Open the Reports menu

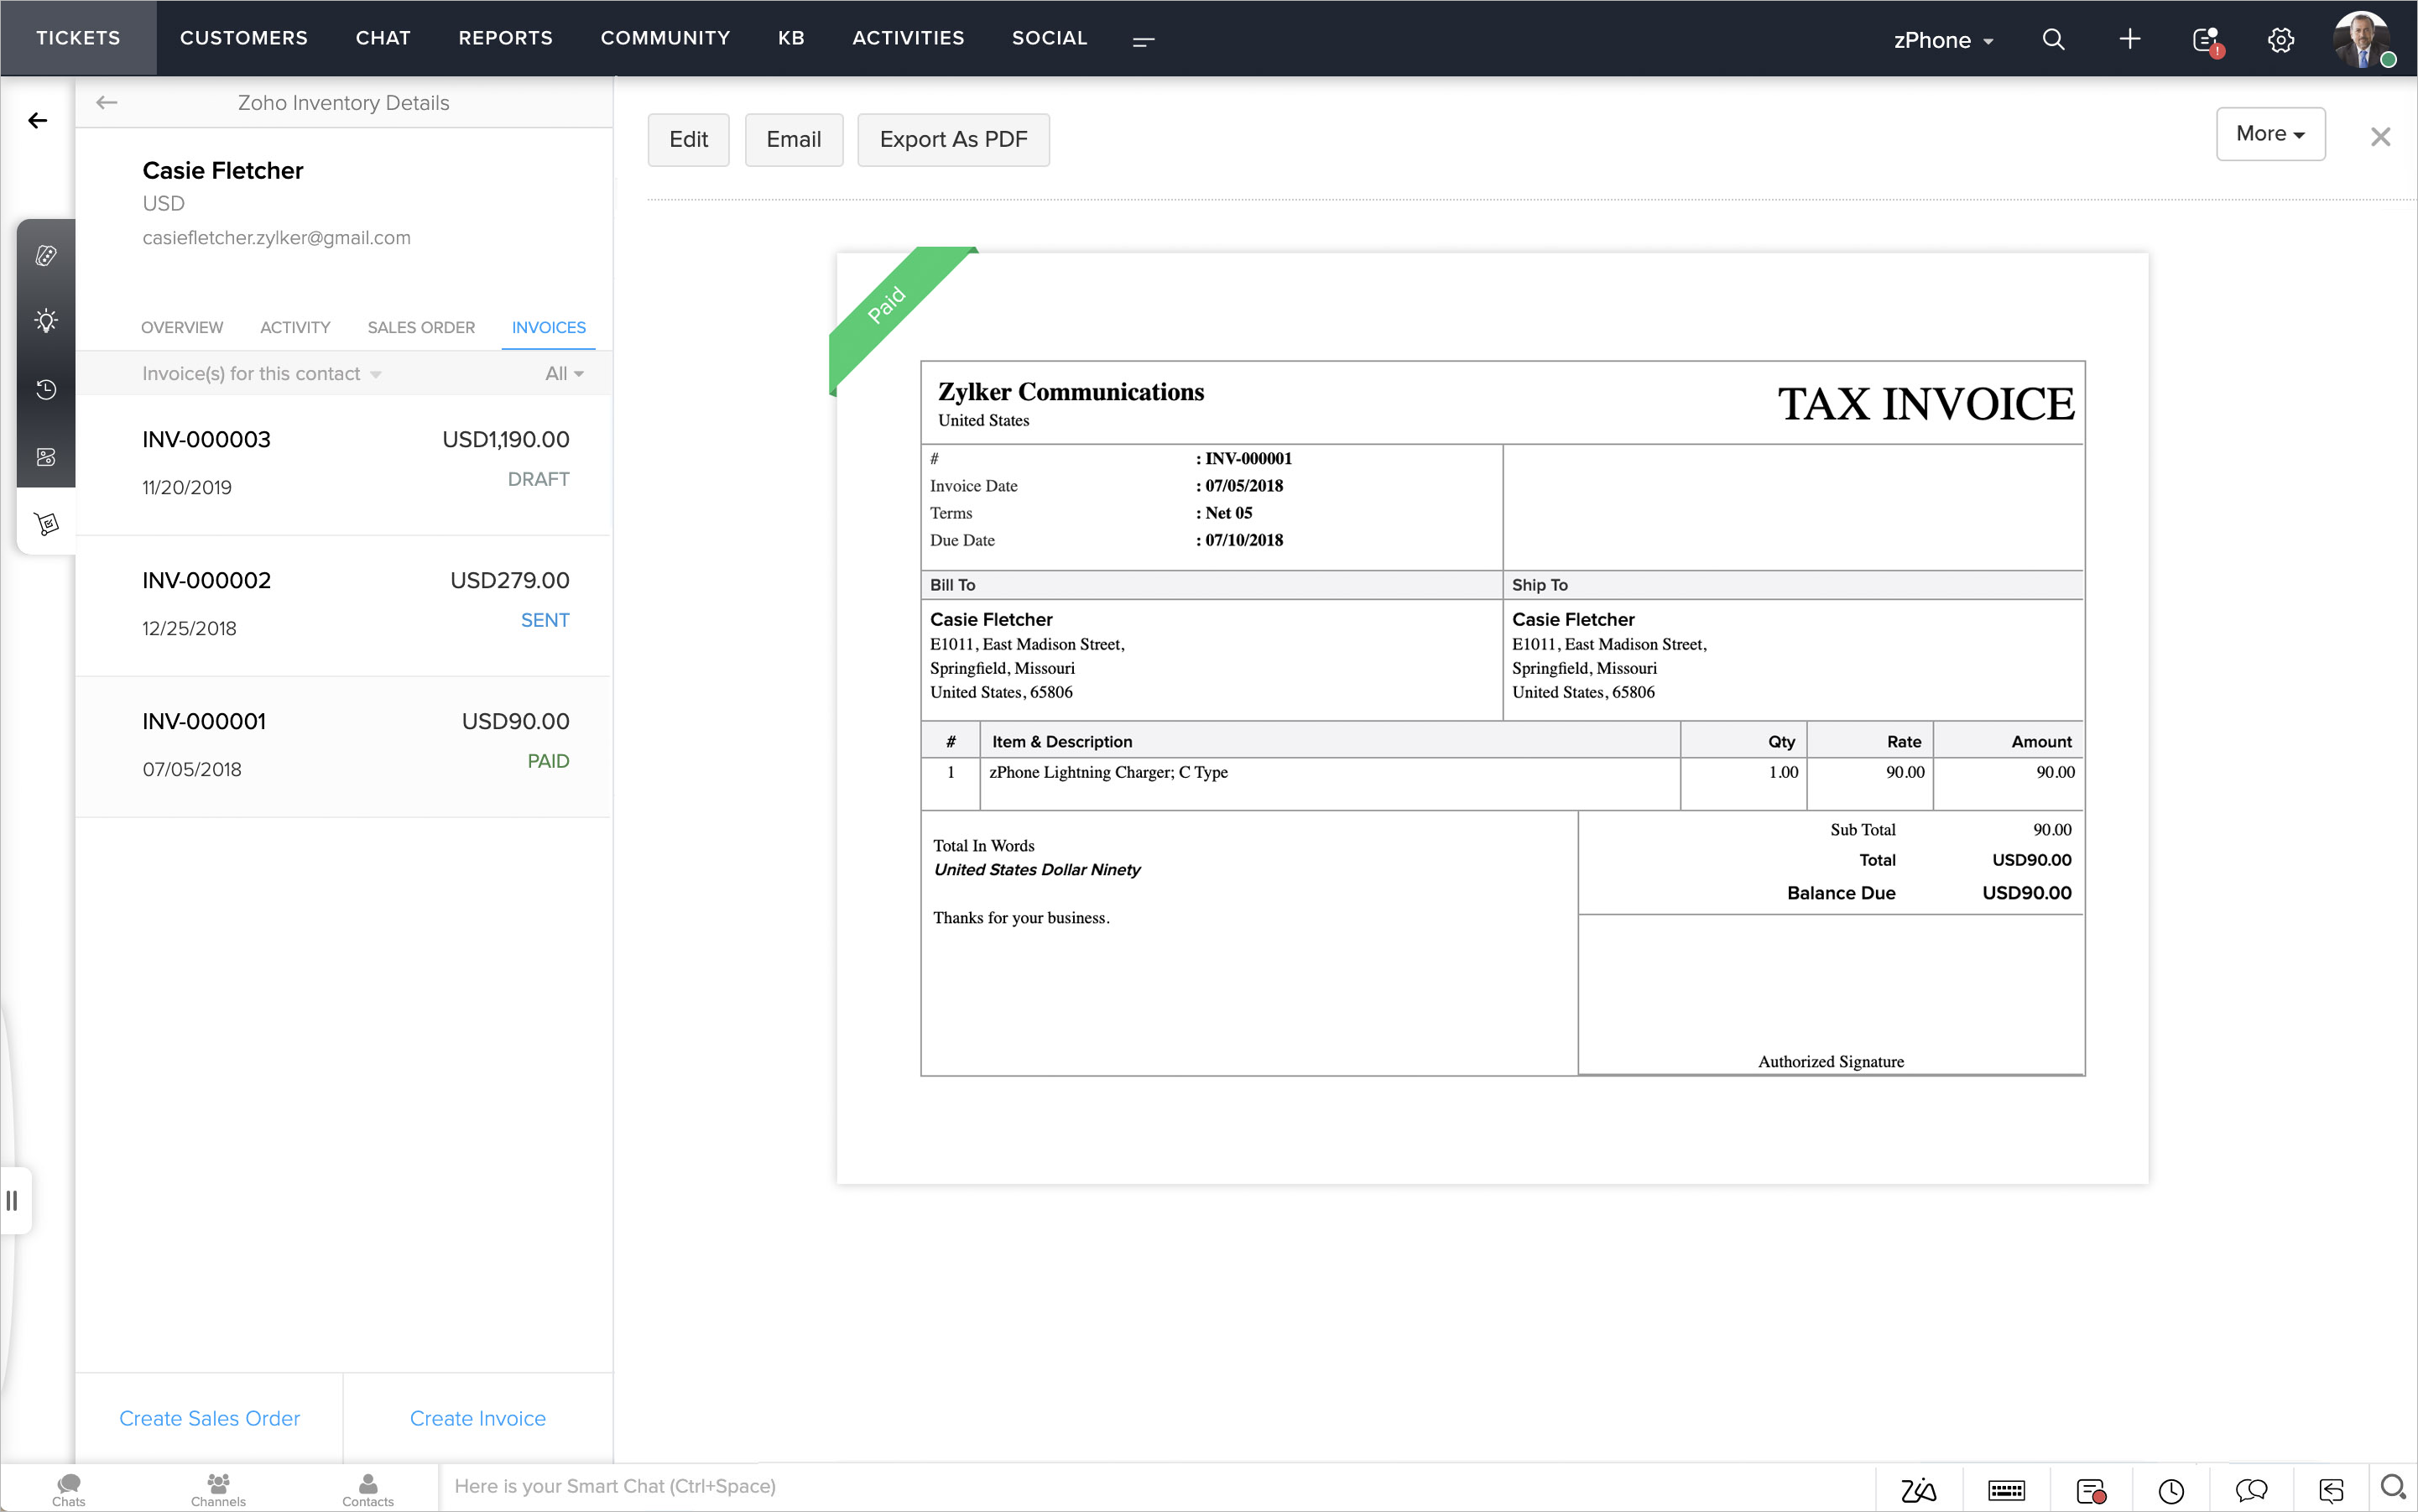[x=505, y=38]
